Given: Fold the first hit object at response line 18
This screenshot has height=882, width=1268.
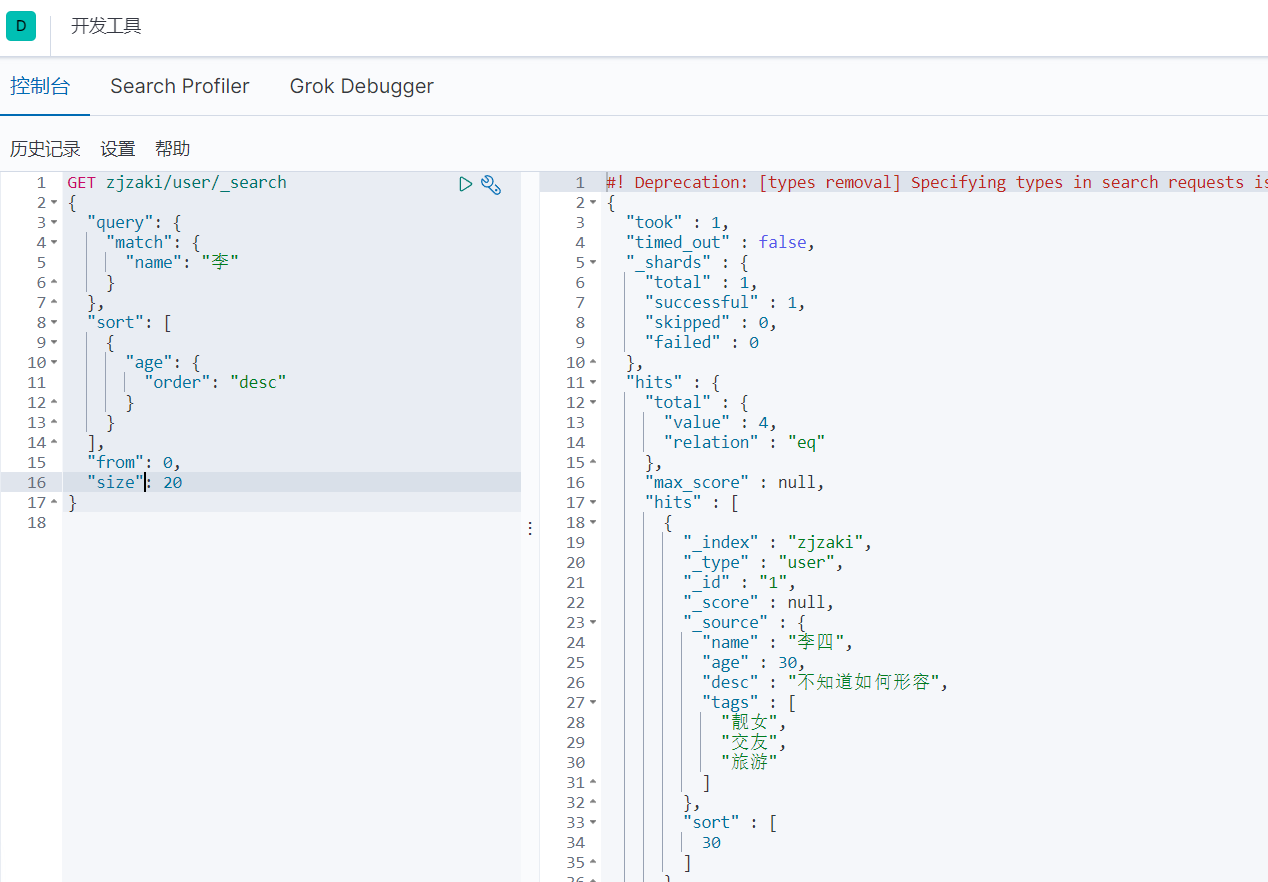Looking at the screenshot, I should pyautogui.click(x=593, y=523).
